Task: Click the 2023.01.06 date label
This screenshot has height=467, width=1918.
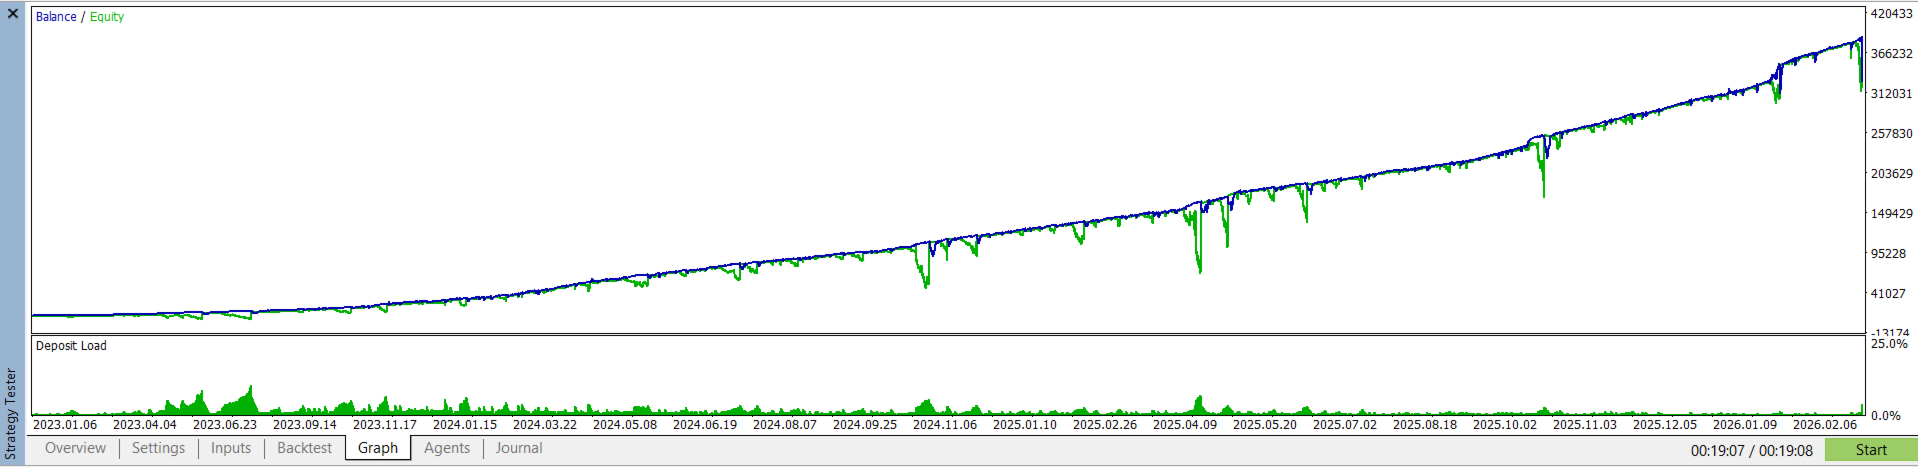Action: pyautogui.click(x=65, y=425)
